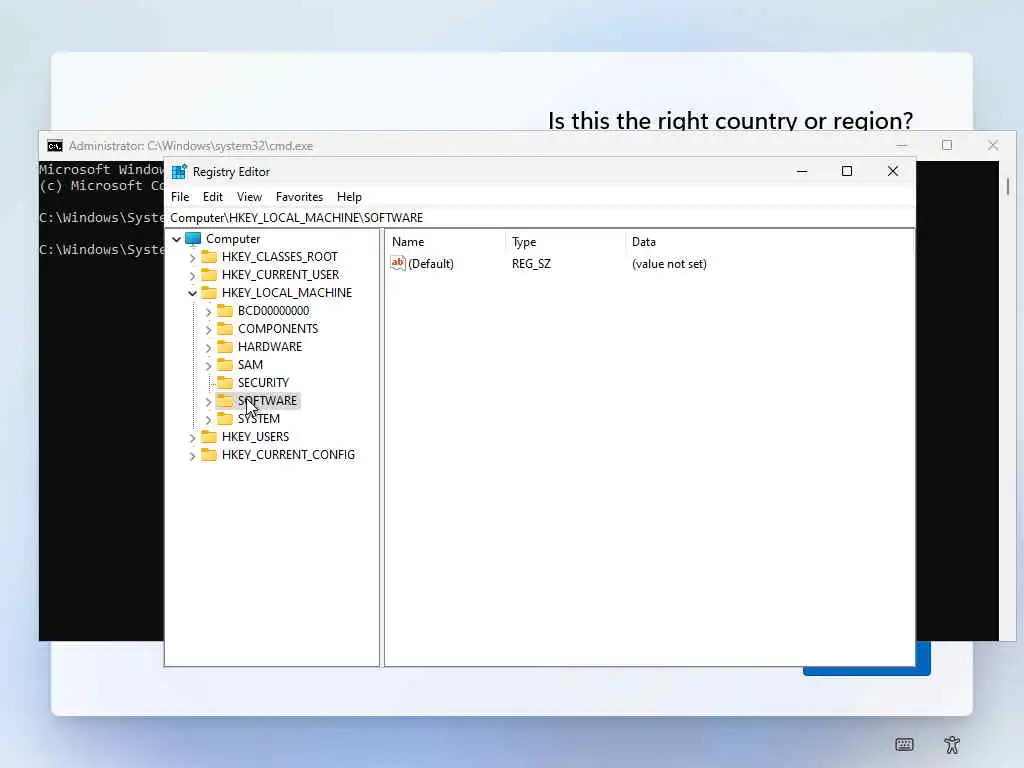Select the SECURITY key label
1024x768 pixels.
coord(263,383)
